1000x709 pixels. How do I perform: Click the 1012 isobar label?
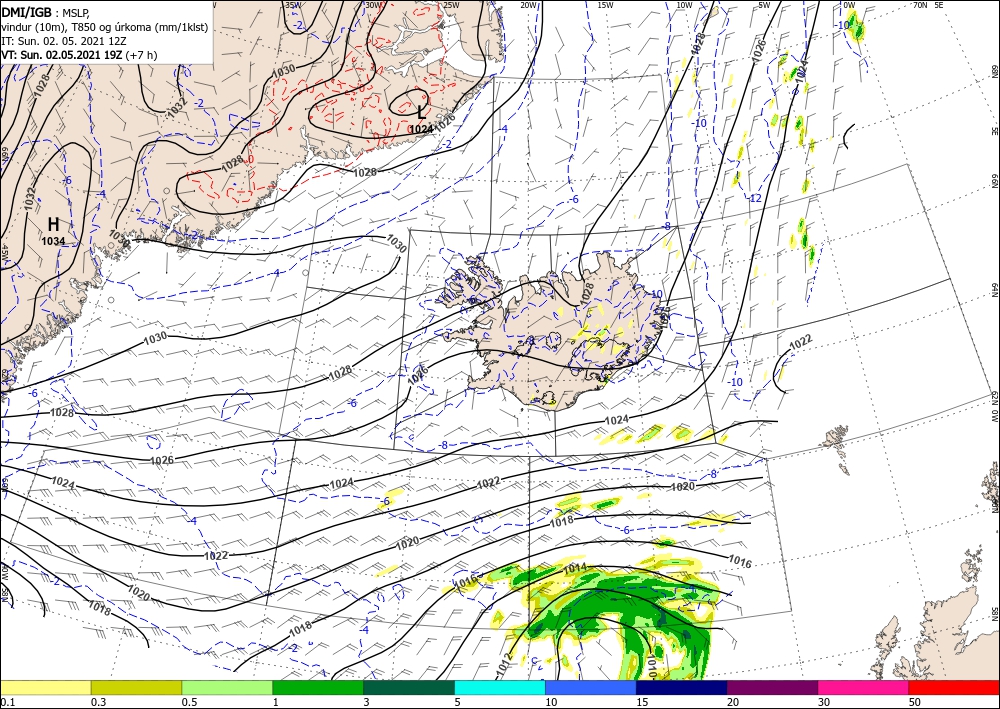pos(503,664)
